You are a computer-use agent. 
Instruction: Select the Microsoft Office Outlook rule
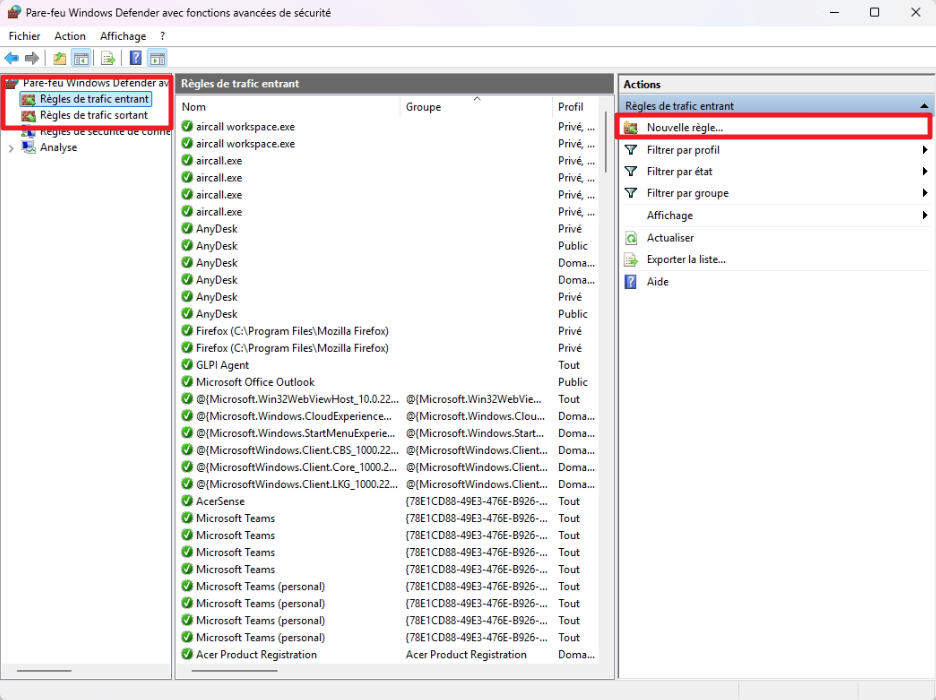(x=255, y=381)
